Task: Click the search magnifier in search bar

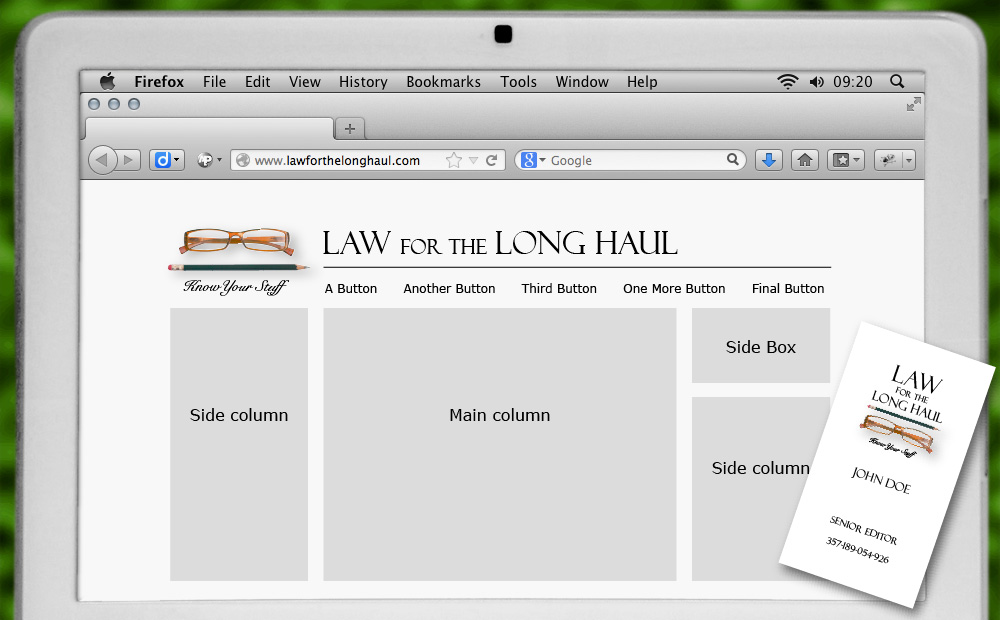Action: (733, 159)
